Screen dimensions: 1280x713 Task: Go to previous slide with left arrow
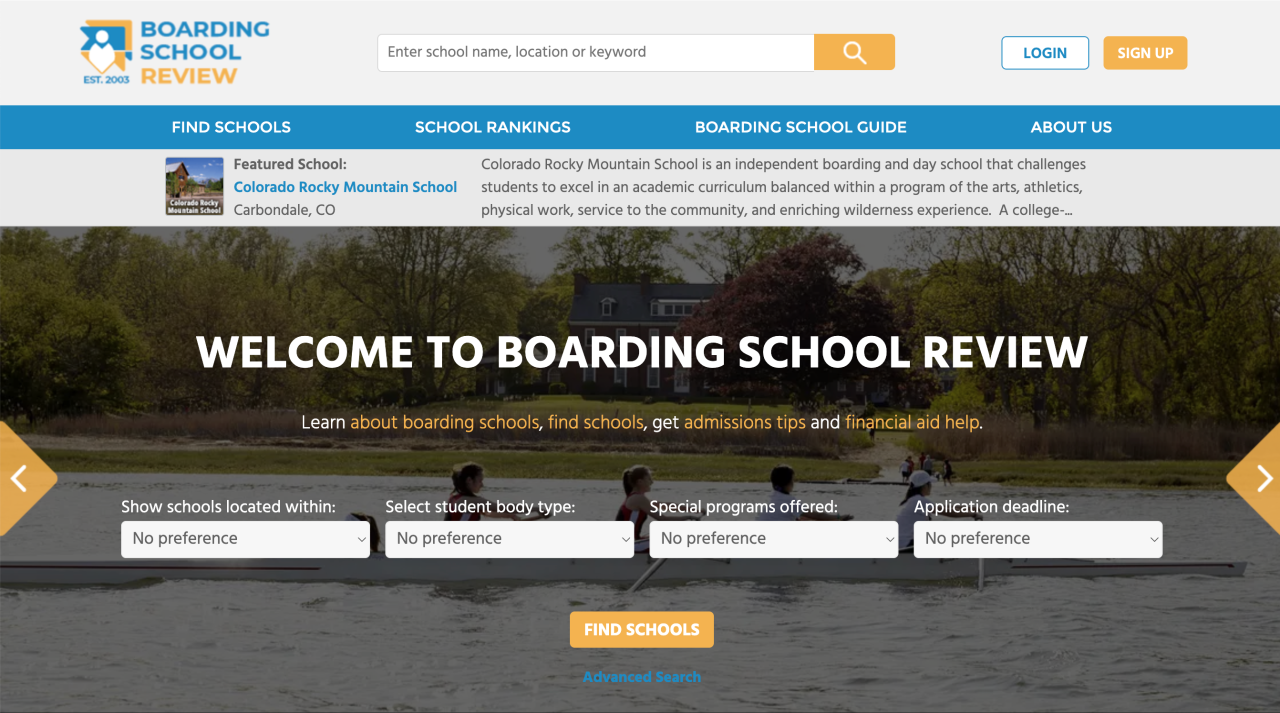[x=20, y=479]
